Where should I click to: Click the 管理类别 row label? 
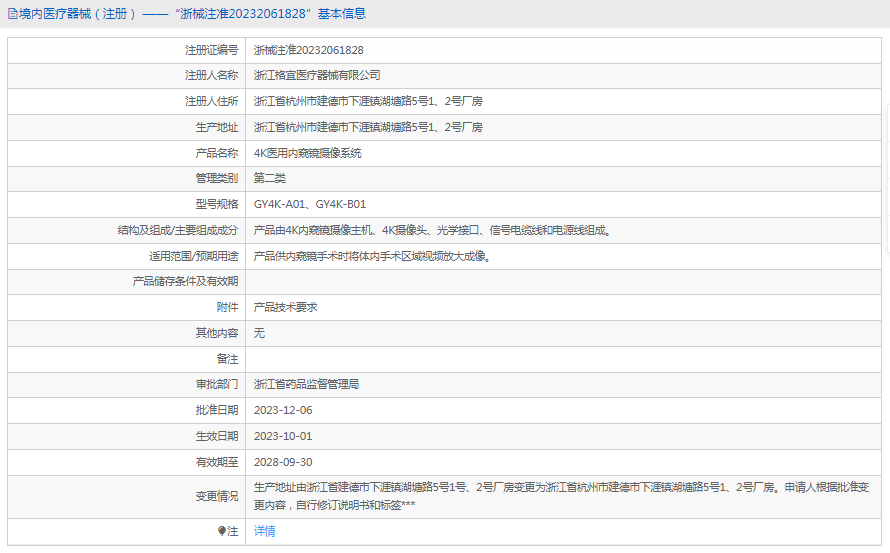[x=217, y=178]
